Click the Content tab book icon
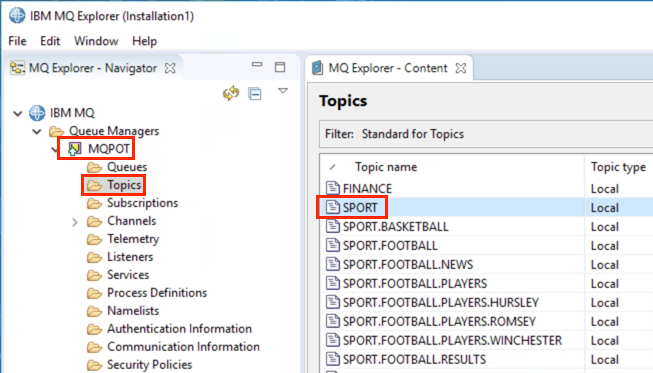Viewport: 653px width, 373px height. [317, 67]
